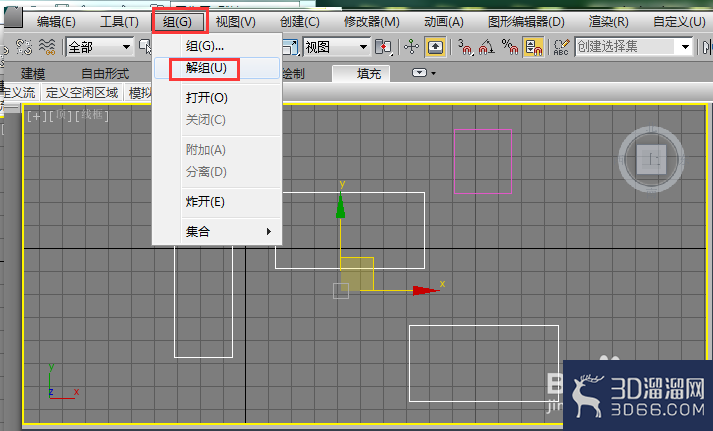Click the [+] viewport menu label
This screenshot has height=431, width=713.
(x=36, y=116)
